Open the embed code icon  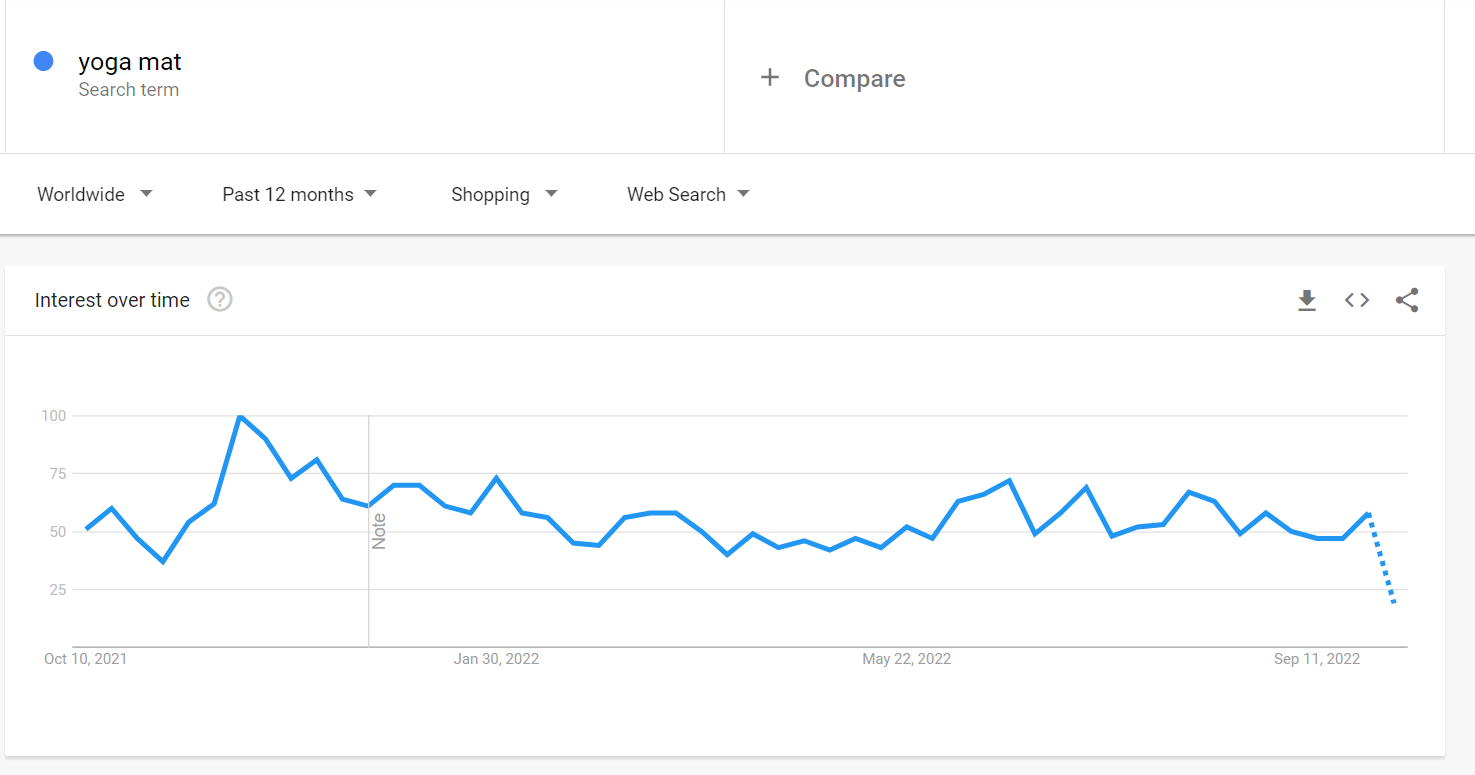[x=1356, y=300]
